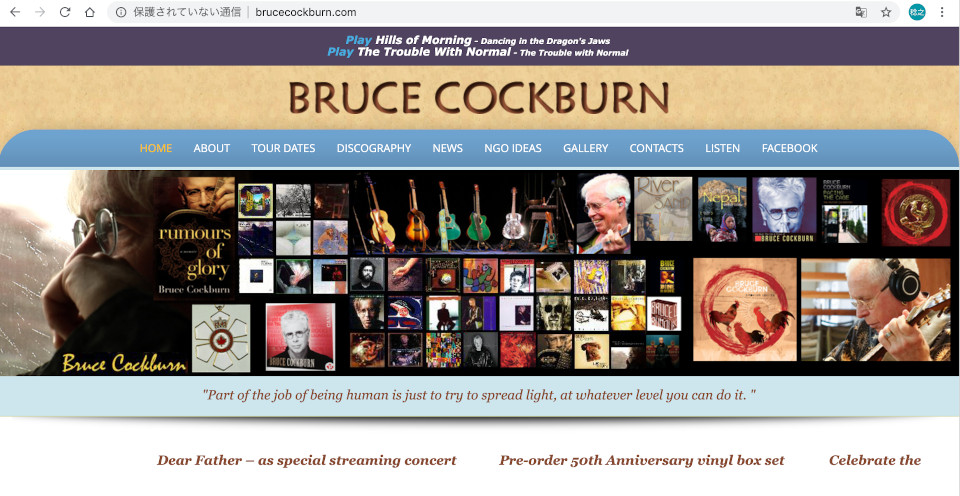Bookmark page with star icon
960x496 pixels.
[886, 12]
